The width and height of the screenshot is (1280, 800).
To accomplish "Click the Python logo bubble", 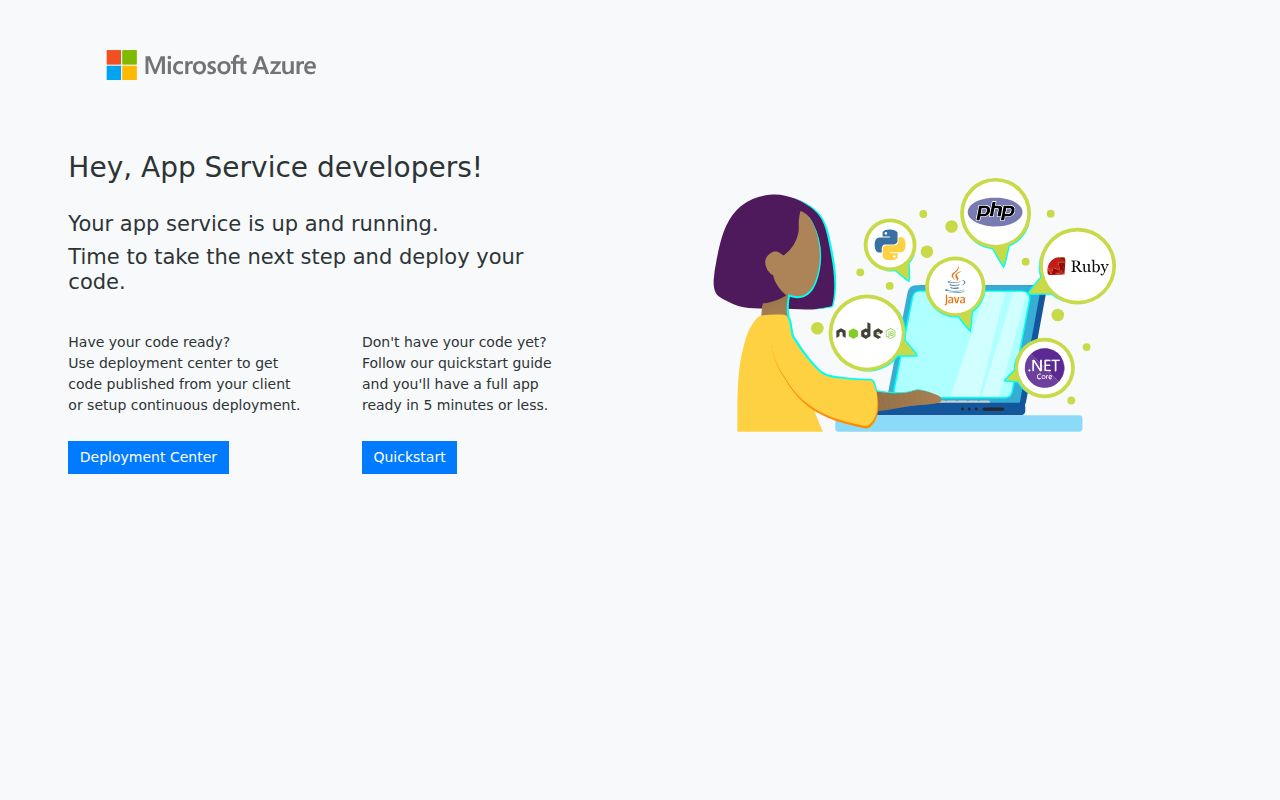I will coord(889,244).
